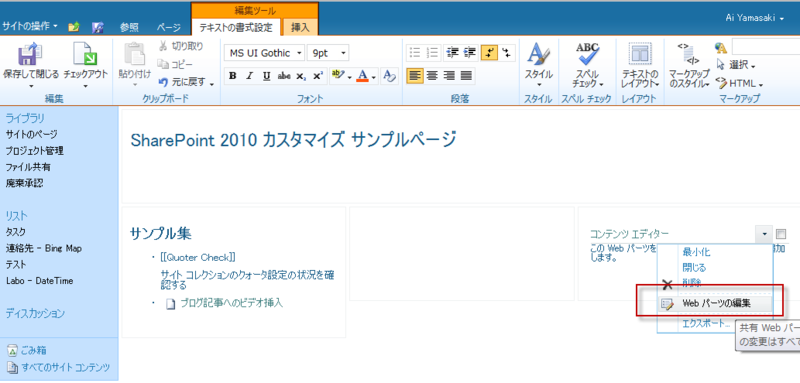Cut the selection with 切り取り
The height and width of the screenshot is (383, 800).
[x=181, y=46]
